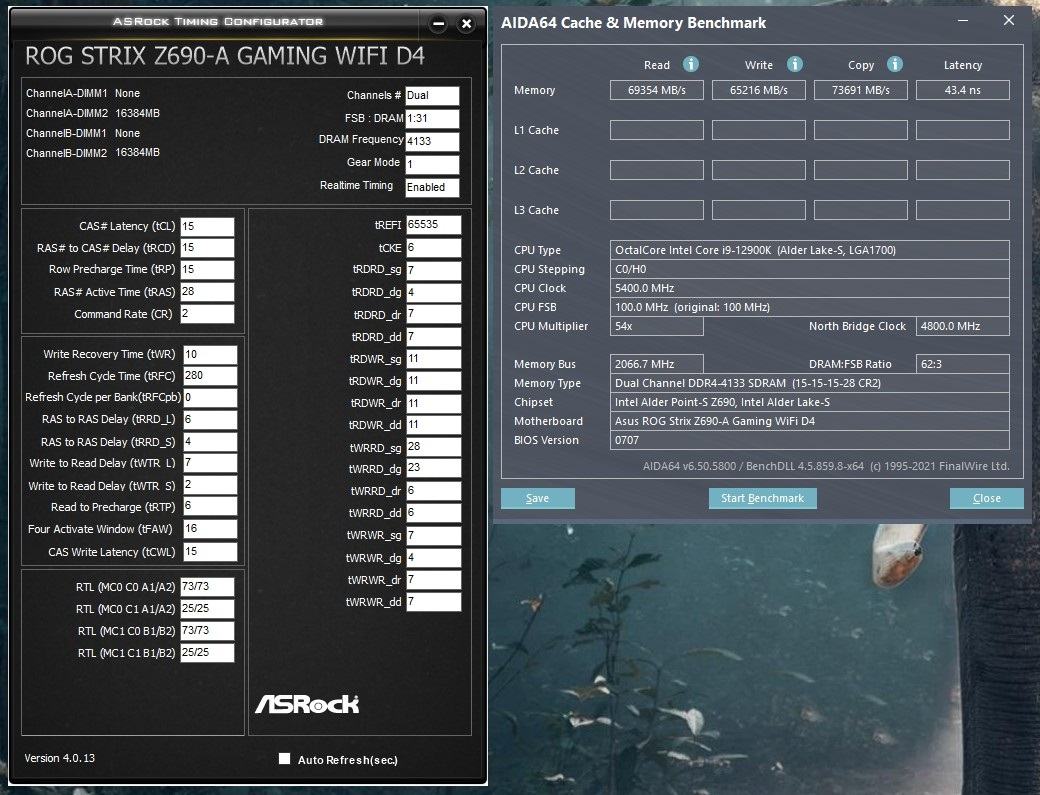Select the Command Rate (CR) field
This screenshot has width=1040, height=795.
pyautogui.click(x=207, y=313)
